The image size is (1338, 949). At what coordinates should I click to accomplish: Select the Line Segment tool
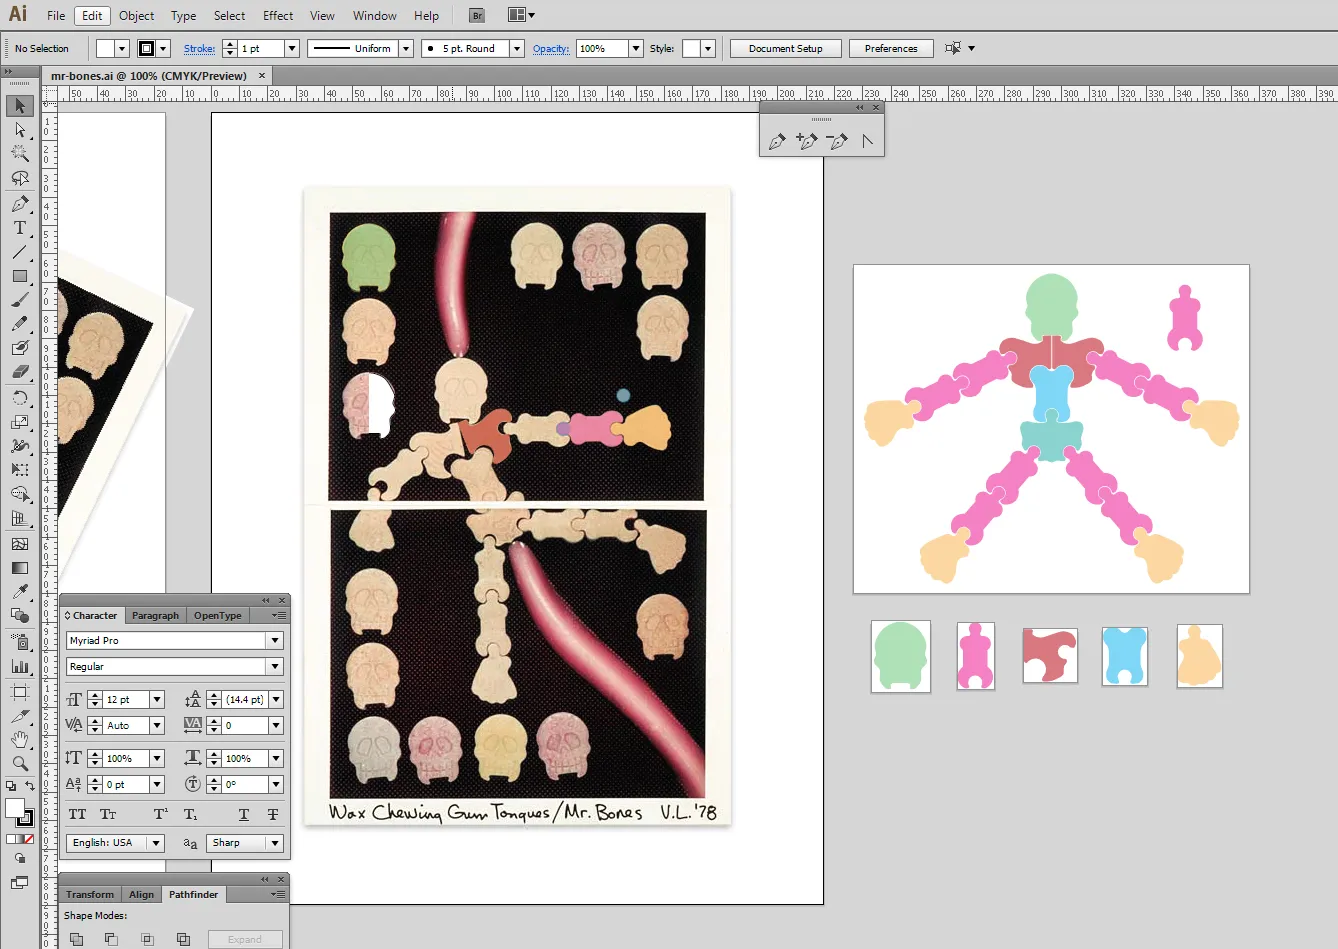click(x=20, y=252)
